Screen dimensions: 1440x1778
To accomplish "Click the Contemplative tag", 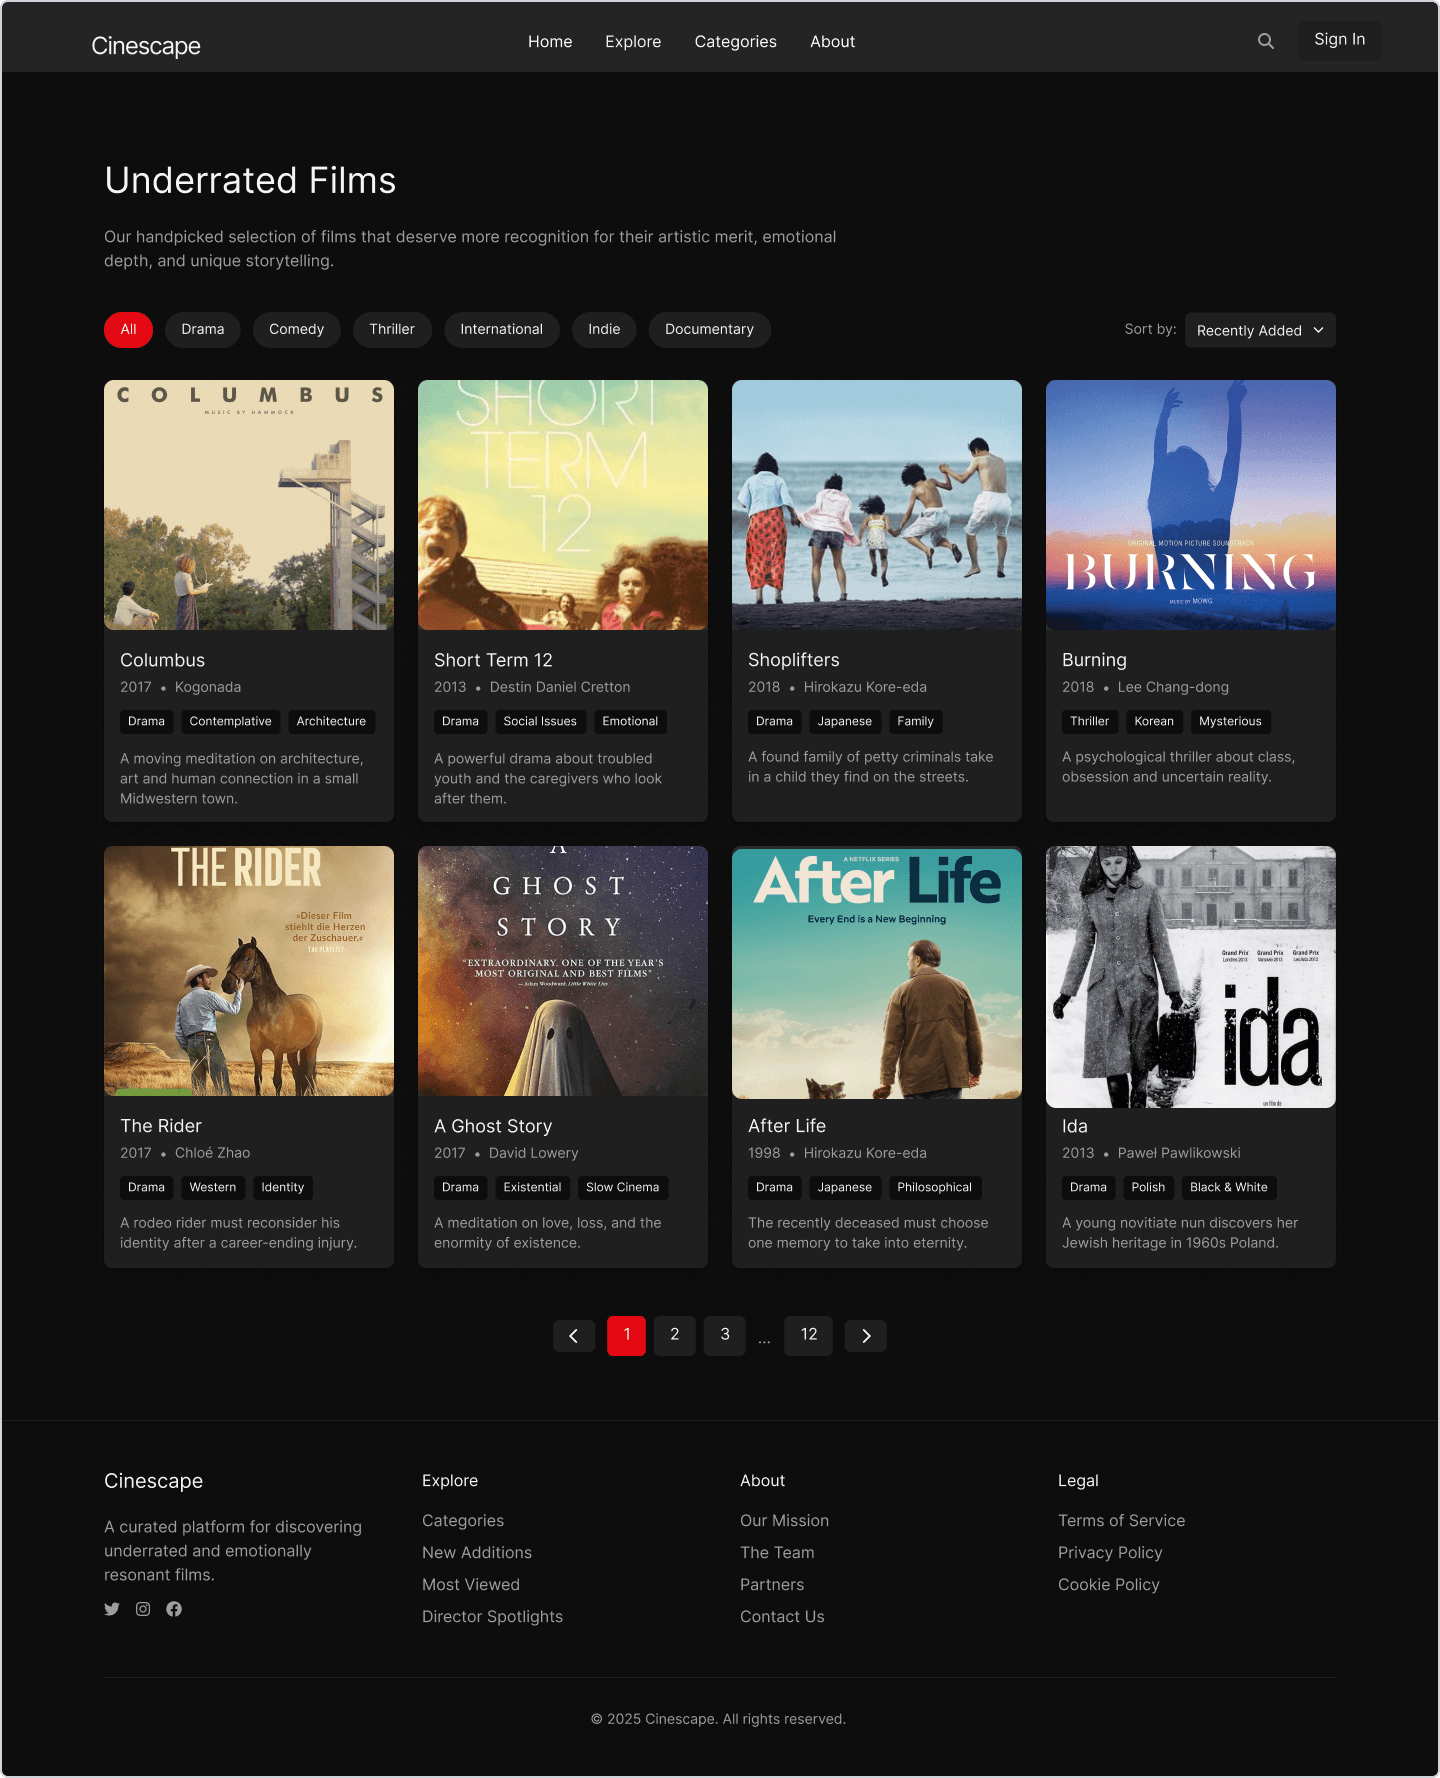I will 231,722.
